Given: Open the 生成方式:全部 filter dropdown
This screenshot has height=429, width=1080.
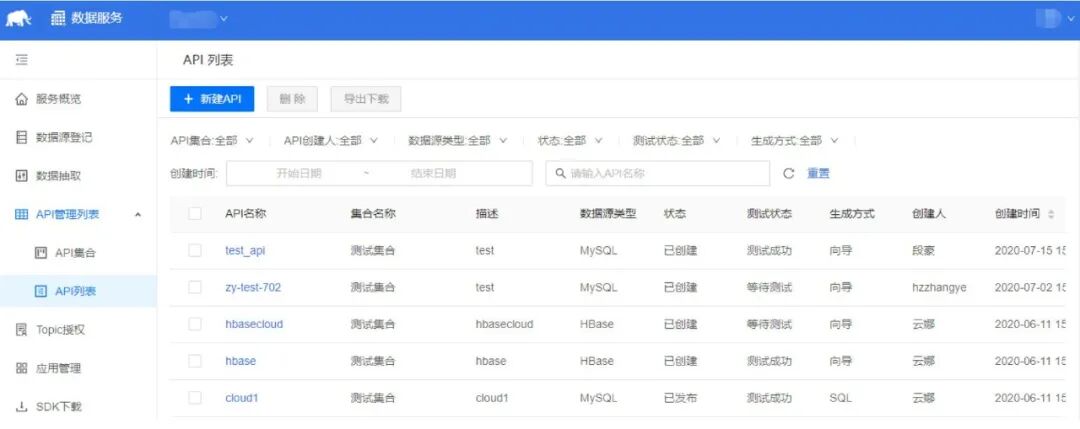Looking at the screenshot, I should pos(794,140).
